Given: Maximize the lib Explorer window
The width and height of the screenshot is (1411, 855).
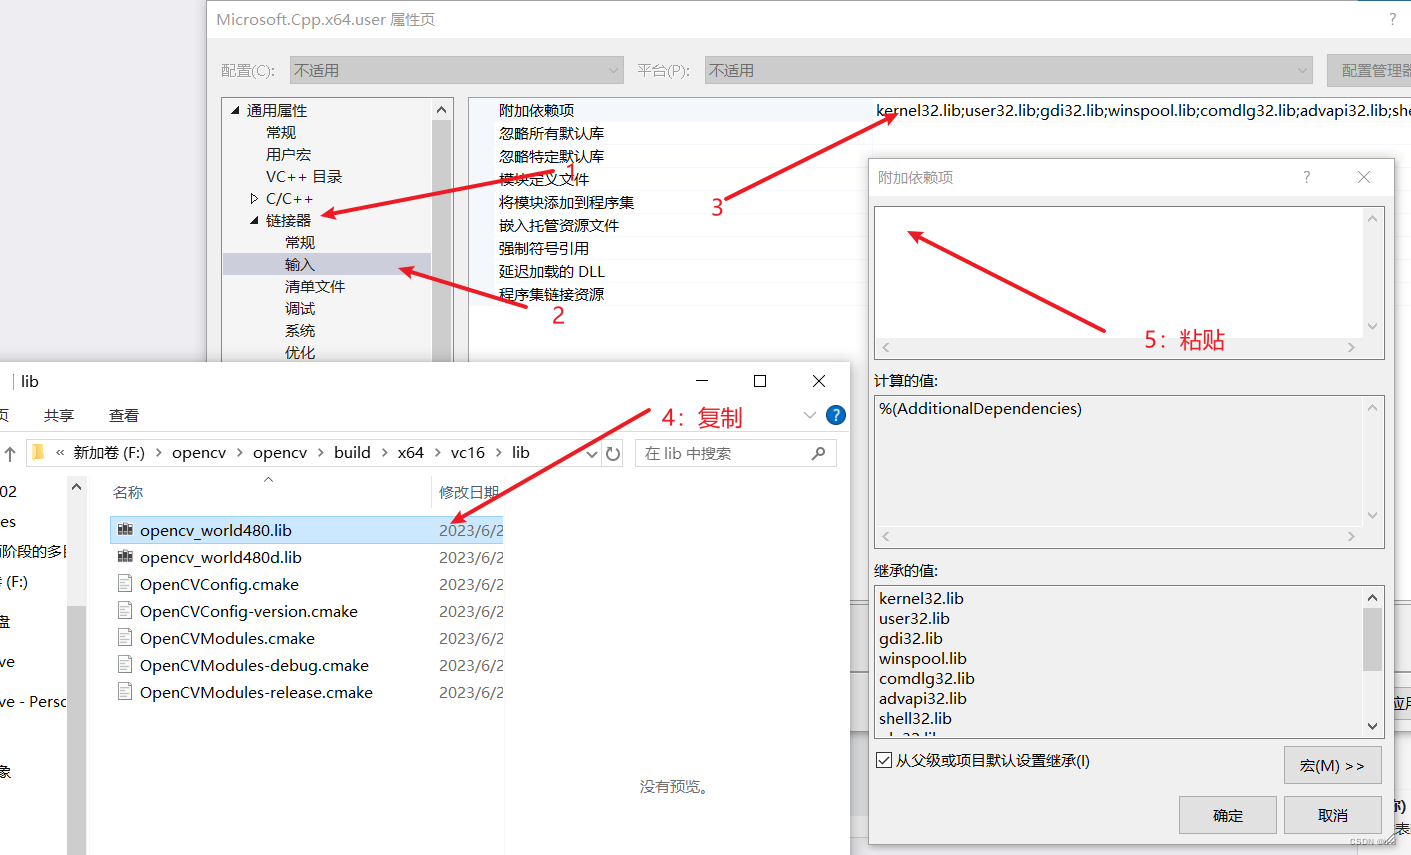Looking at the screenshot, I should click(760, 381).
